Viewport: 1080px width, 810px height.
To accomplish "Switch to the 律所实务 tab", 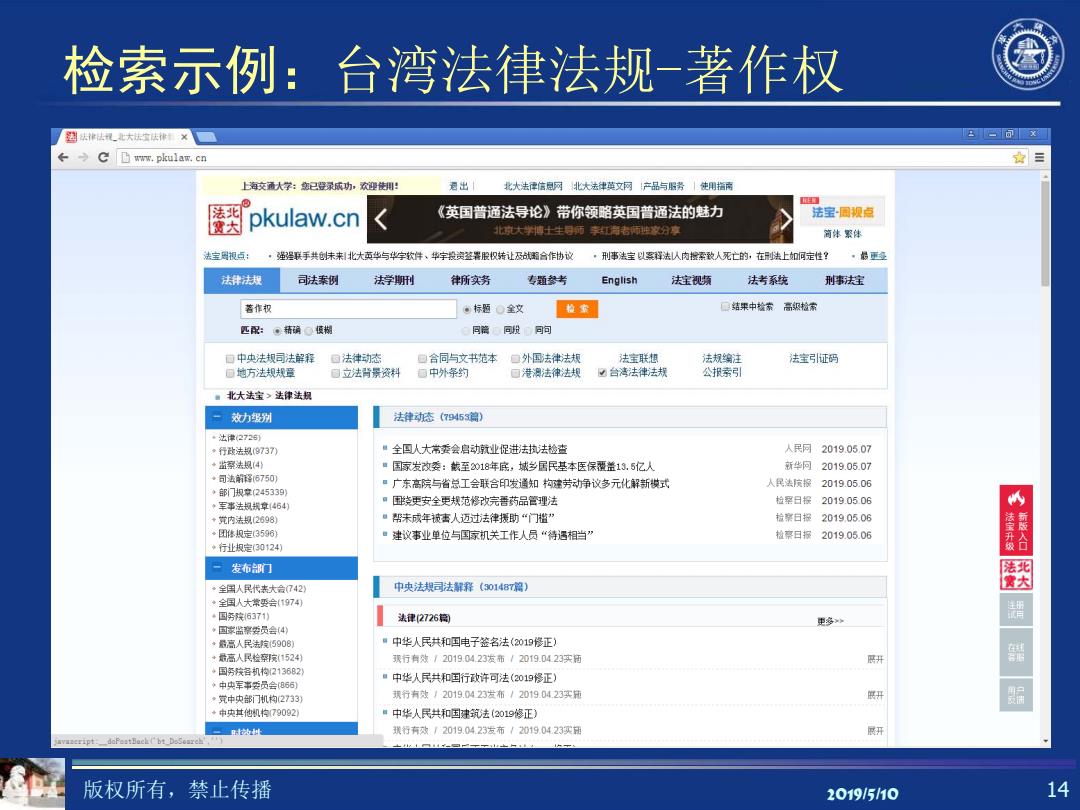I will tap(470, 280).
